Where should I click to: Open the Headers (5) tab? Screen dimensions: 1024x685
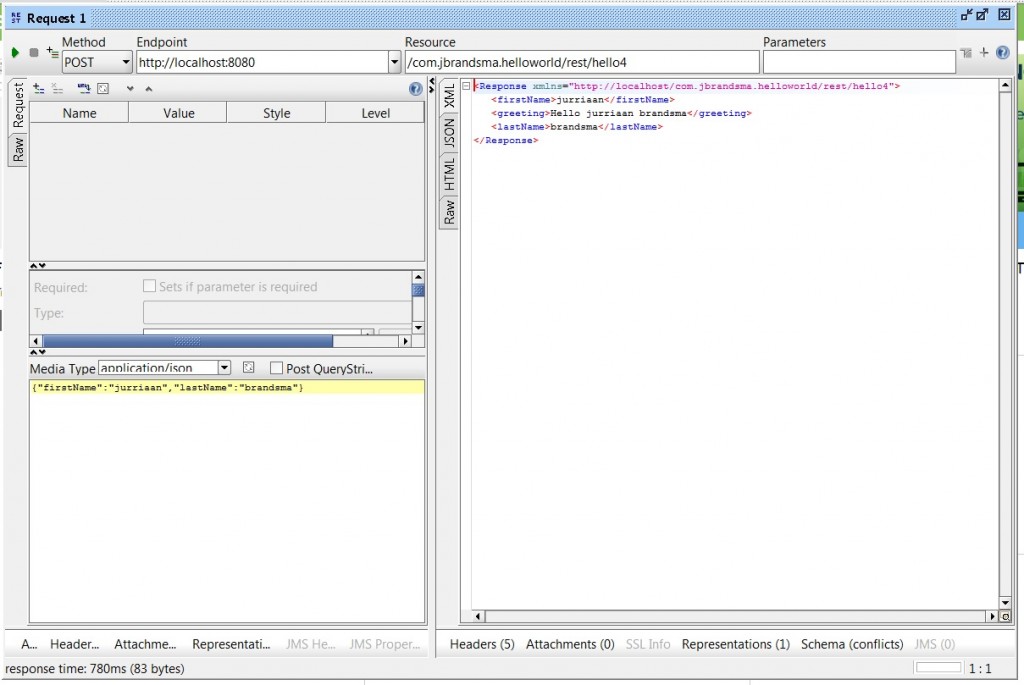[483, 644]
